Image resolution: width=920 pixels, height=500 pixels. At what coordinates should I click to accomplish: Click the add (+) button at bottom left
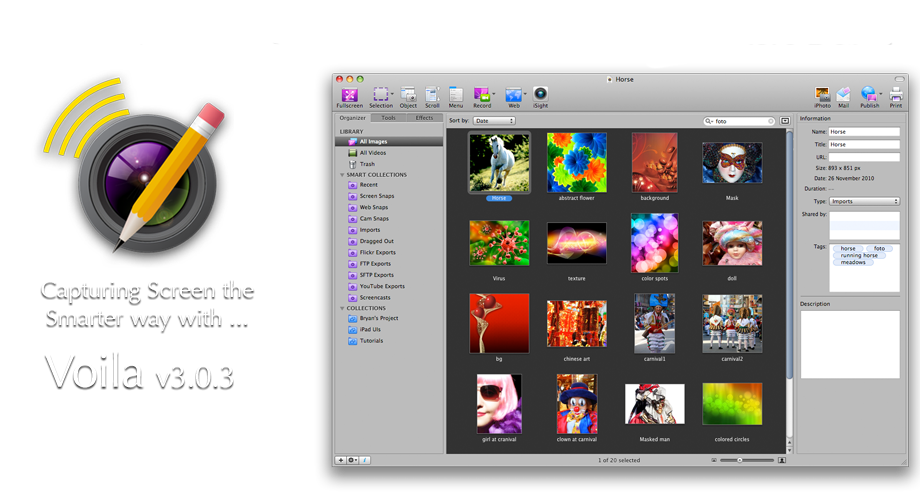click(340, 460)
